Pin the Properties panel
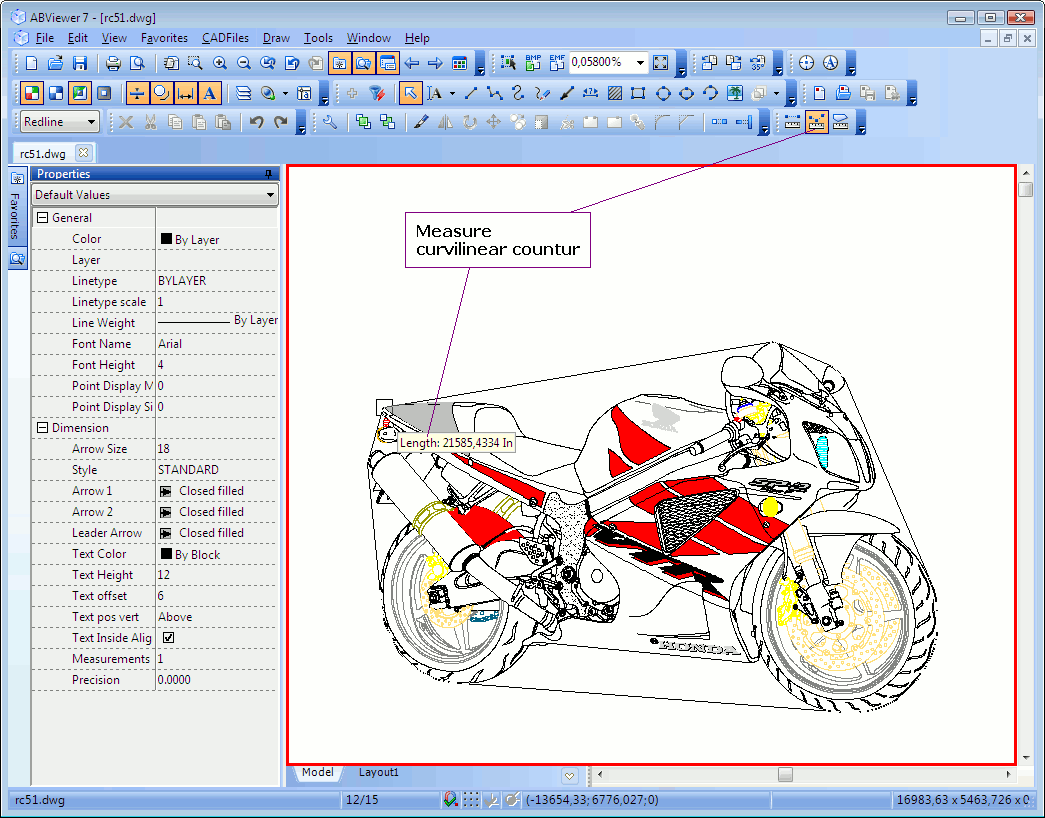Screen dimensions: 1045x818 tap(269, 174)
